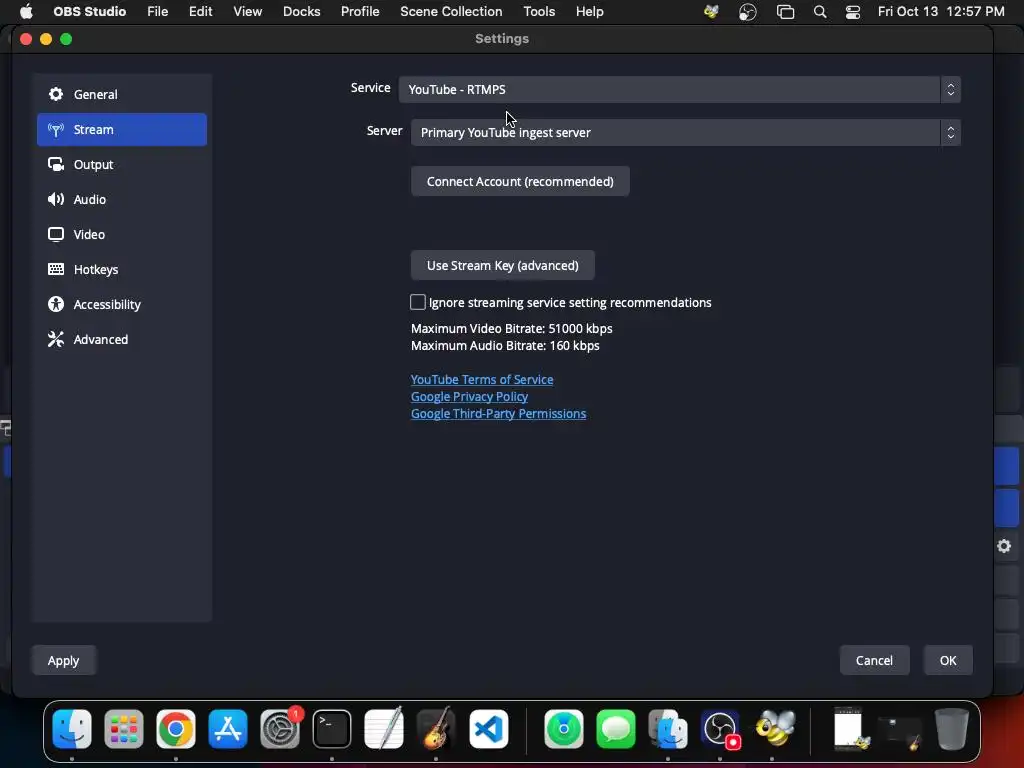This screenshot has width=1024, height=768.
Task: Expand the Server dropdown for ingest server
Action: 686,133
